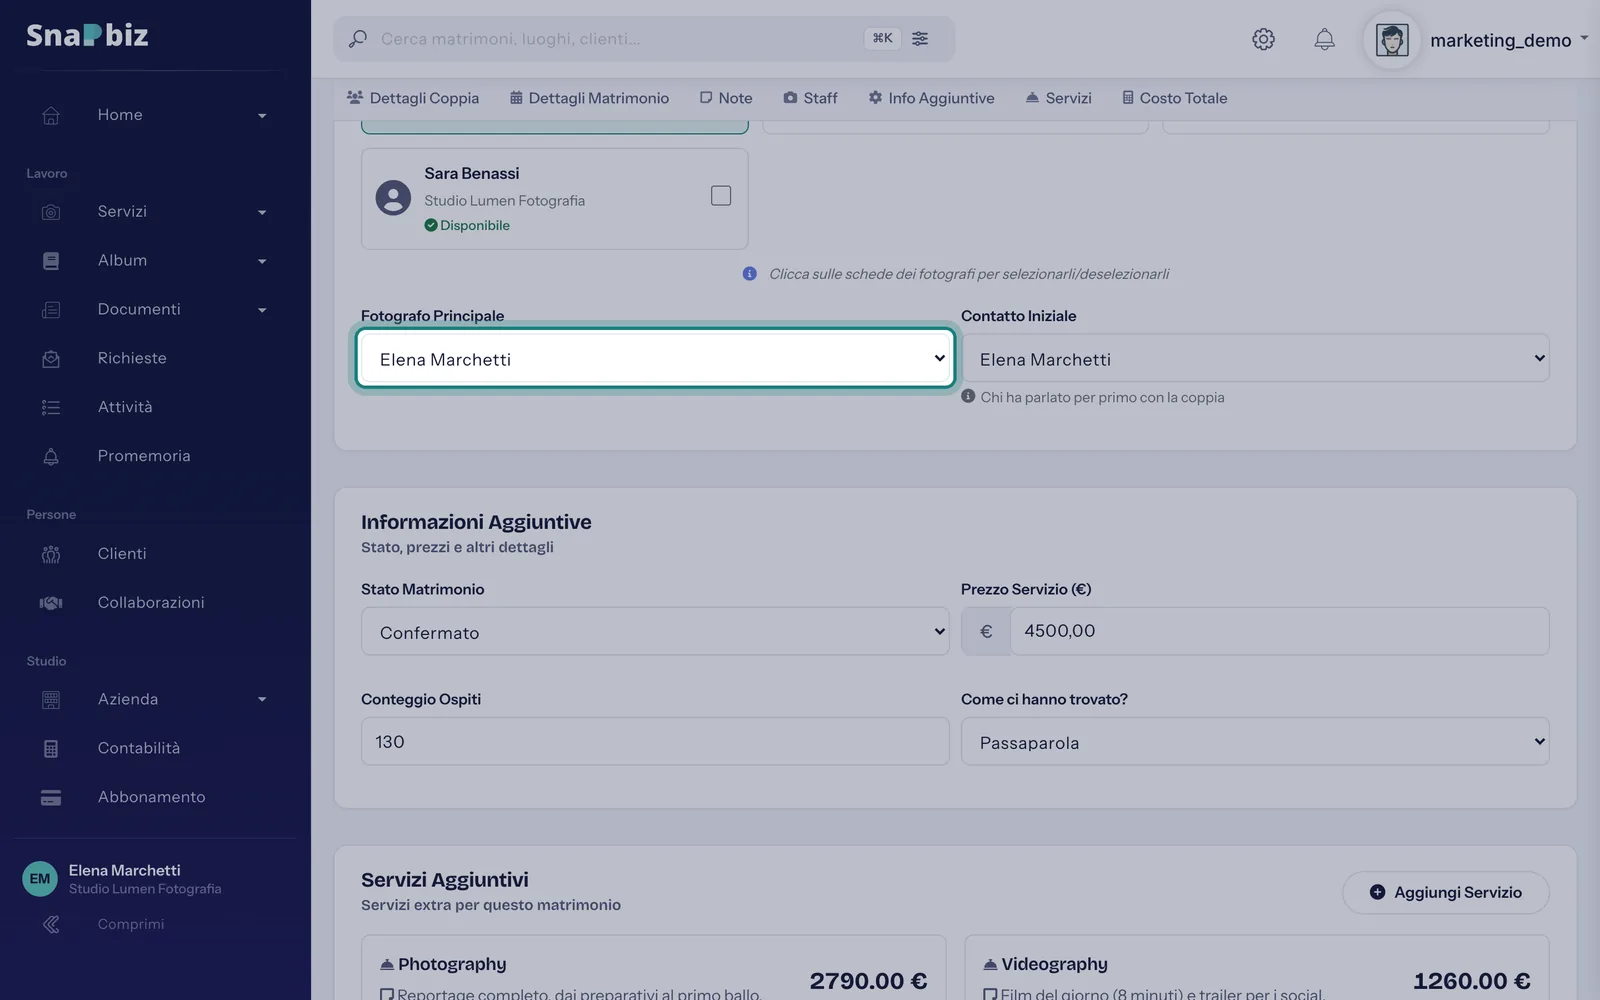This screenshot has width=1600, height=1000.
Task: Click the Promemoria bell icon in sidebar
Action: point(51,457)
